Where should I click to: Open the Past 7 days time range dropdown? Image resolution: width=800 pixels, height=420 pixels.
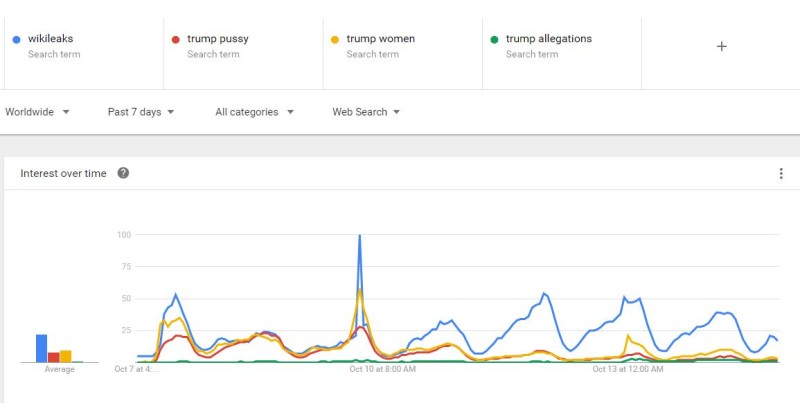(x=141, y=112)
